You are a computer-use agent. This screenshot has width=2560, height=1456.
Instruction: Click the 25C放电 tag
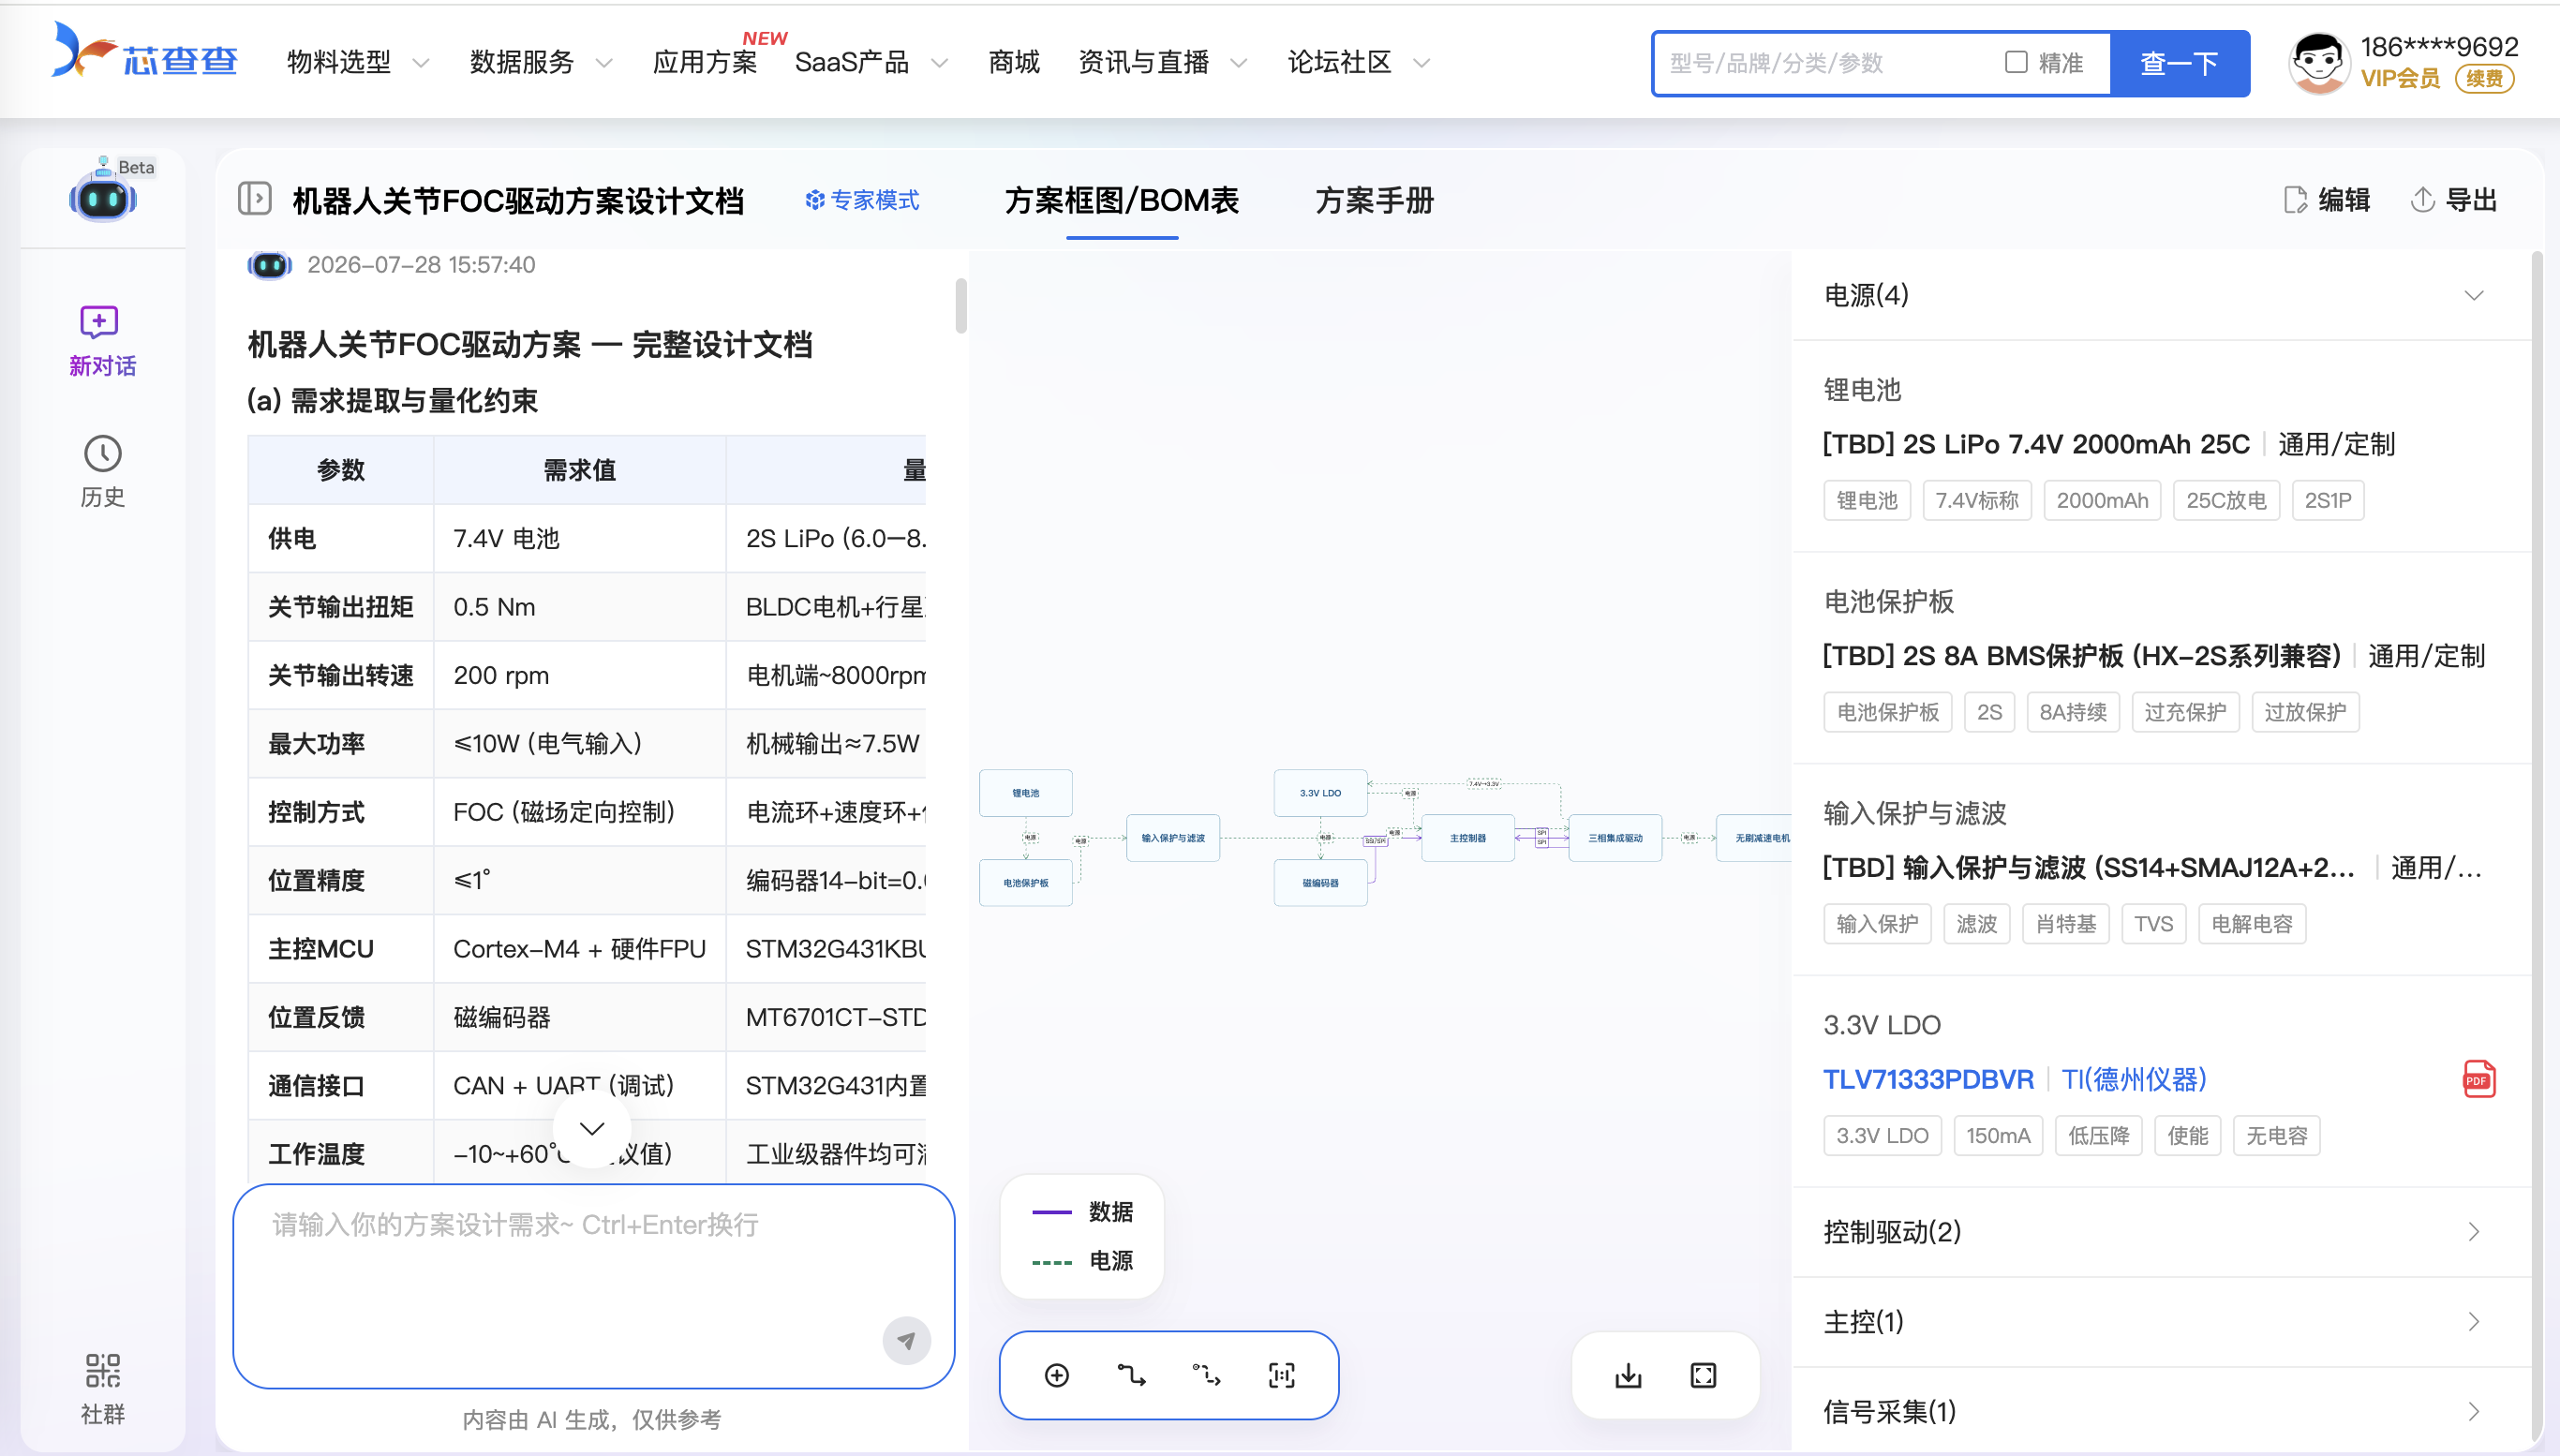click(2226, 500)
